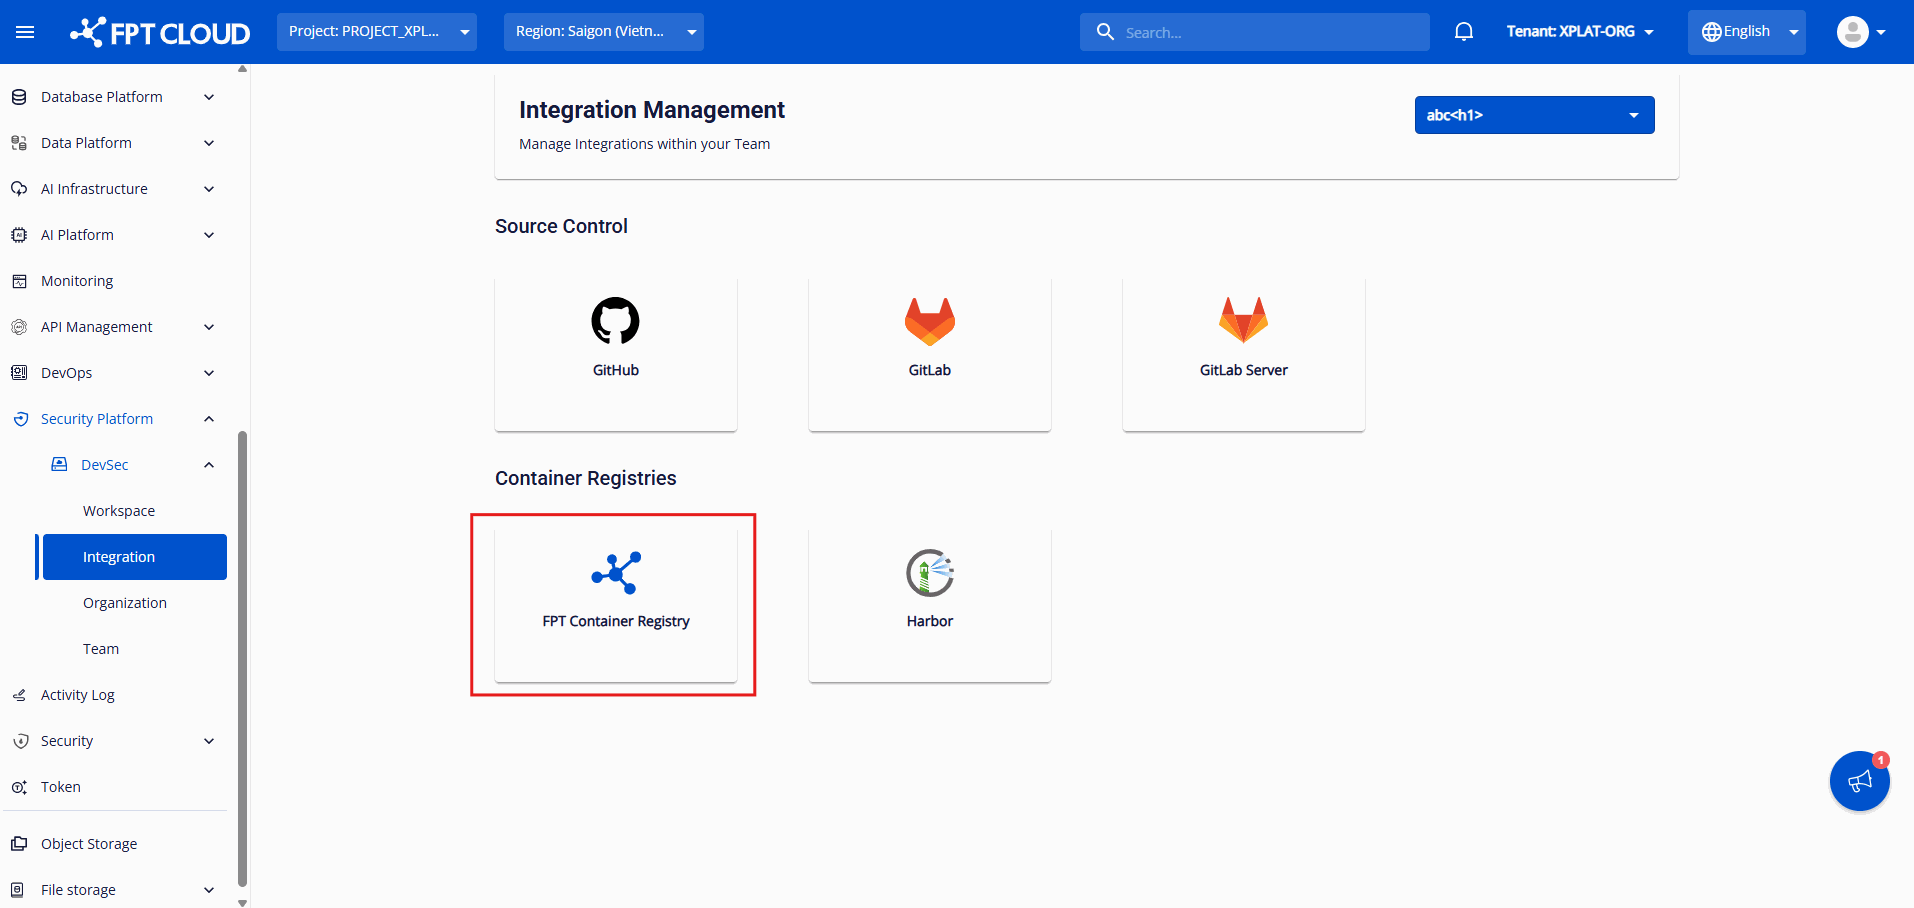The height and width of the screenshot is (908, 1914).
Task: Click the GitHub label
Action: 616,370
